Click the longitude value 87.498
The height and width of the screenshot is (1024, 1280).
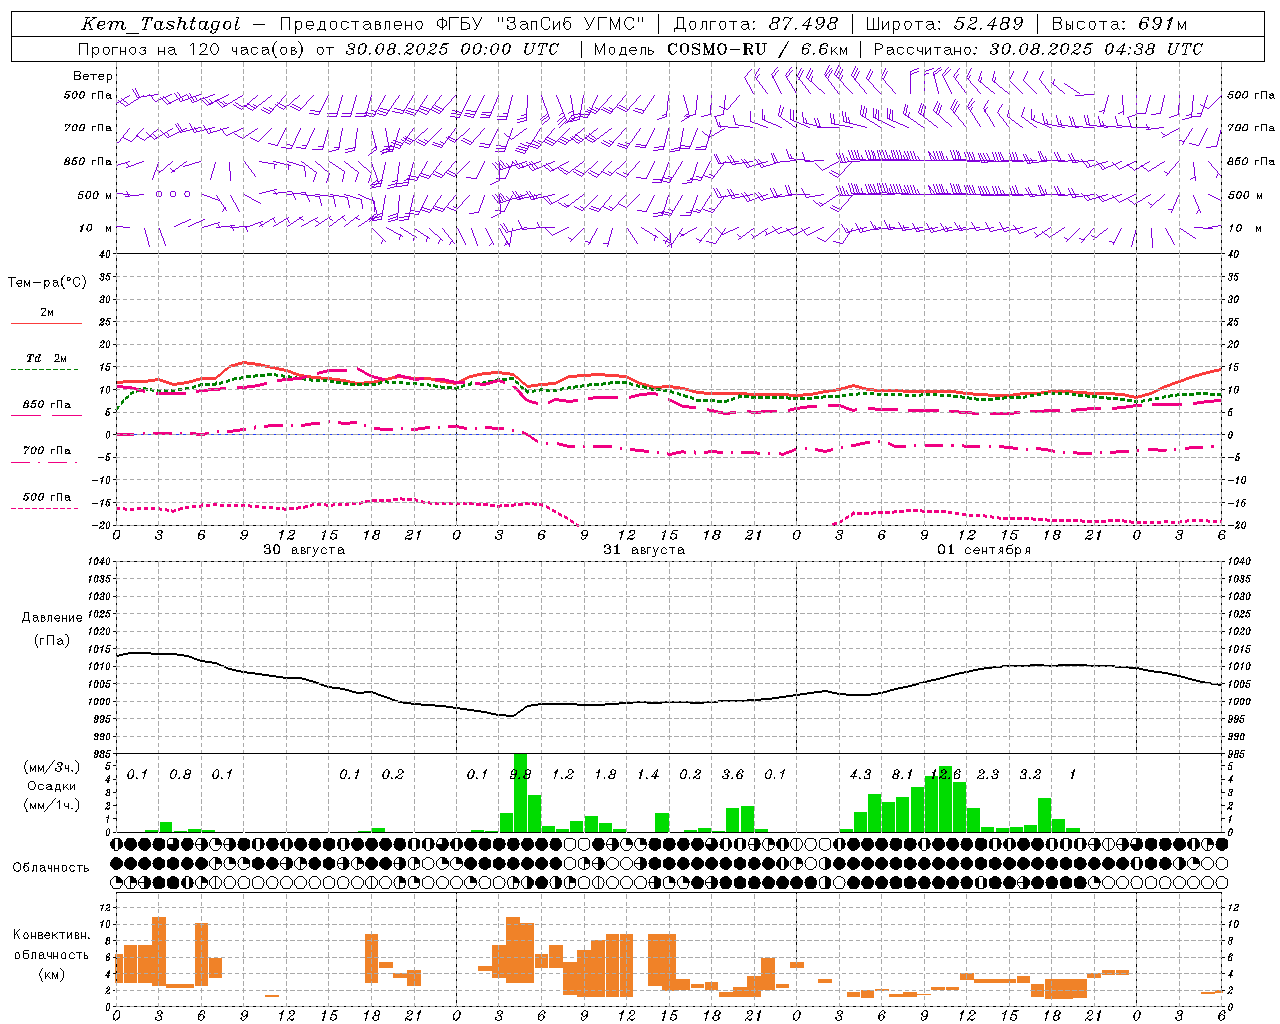803,24
